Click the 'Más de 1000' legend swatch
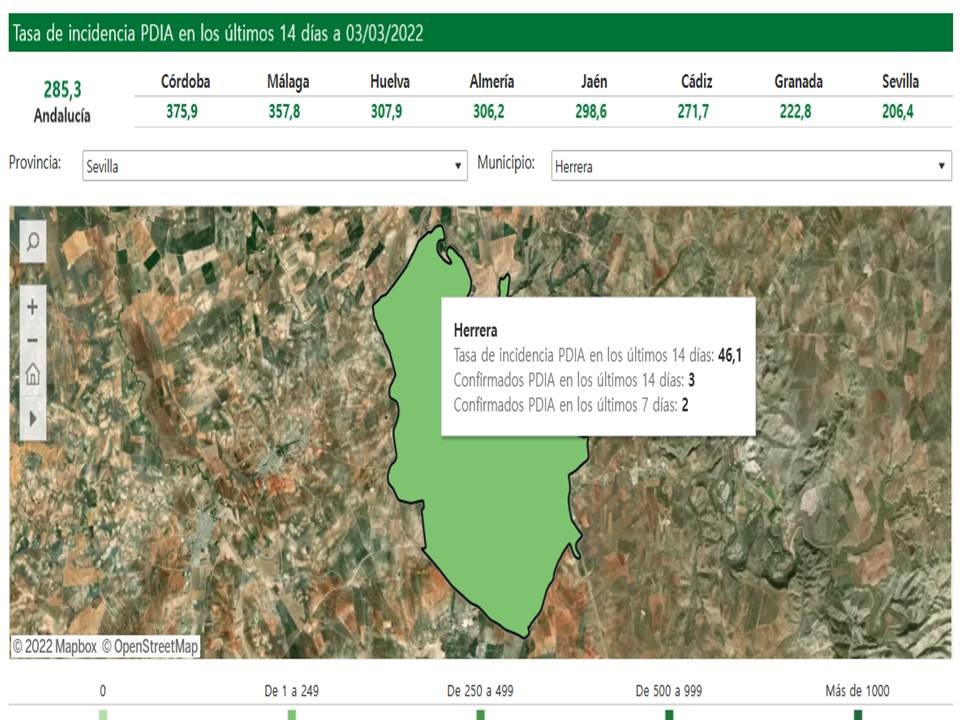Viewport: 960px width, 720px height. click(x=857, y=713)
